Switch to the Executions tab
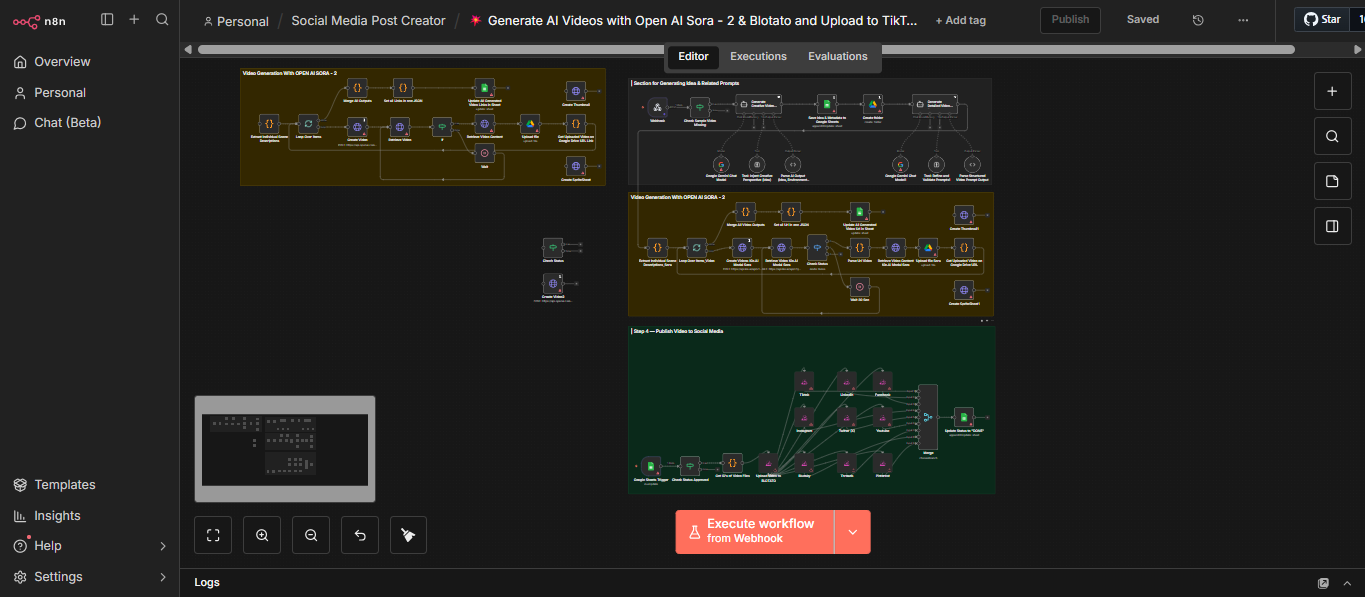1365x597 pixels. 758,57
